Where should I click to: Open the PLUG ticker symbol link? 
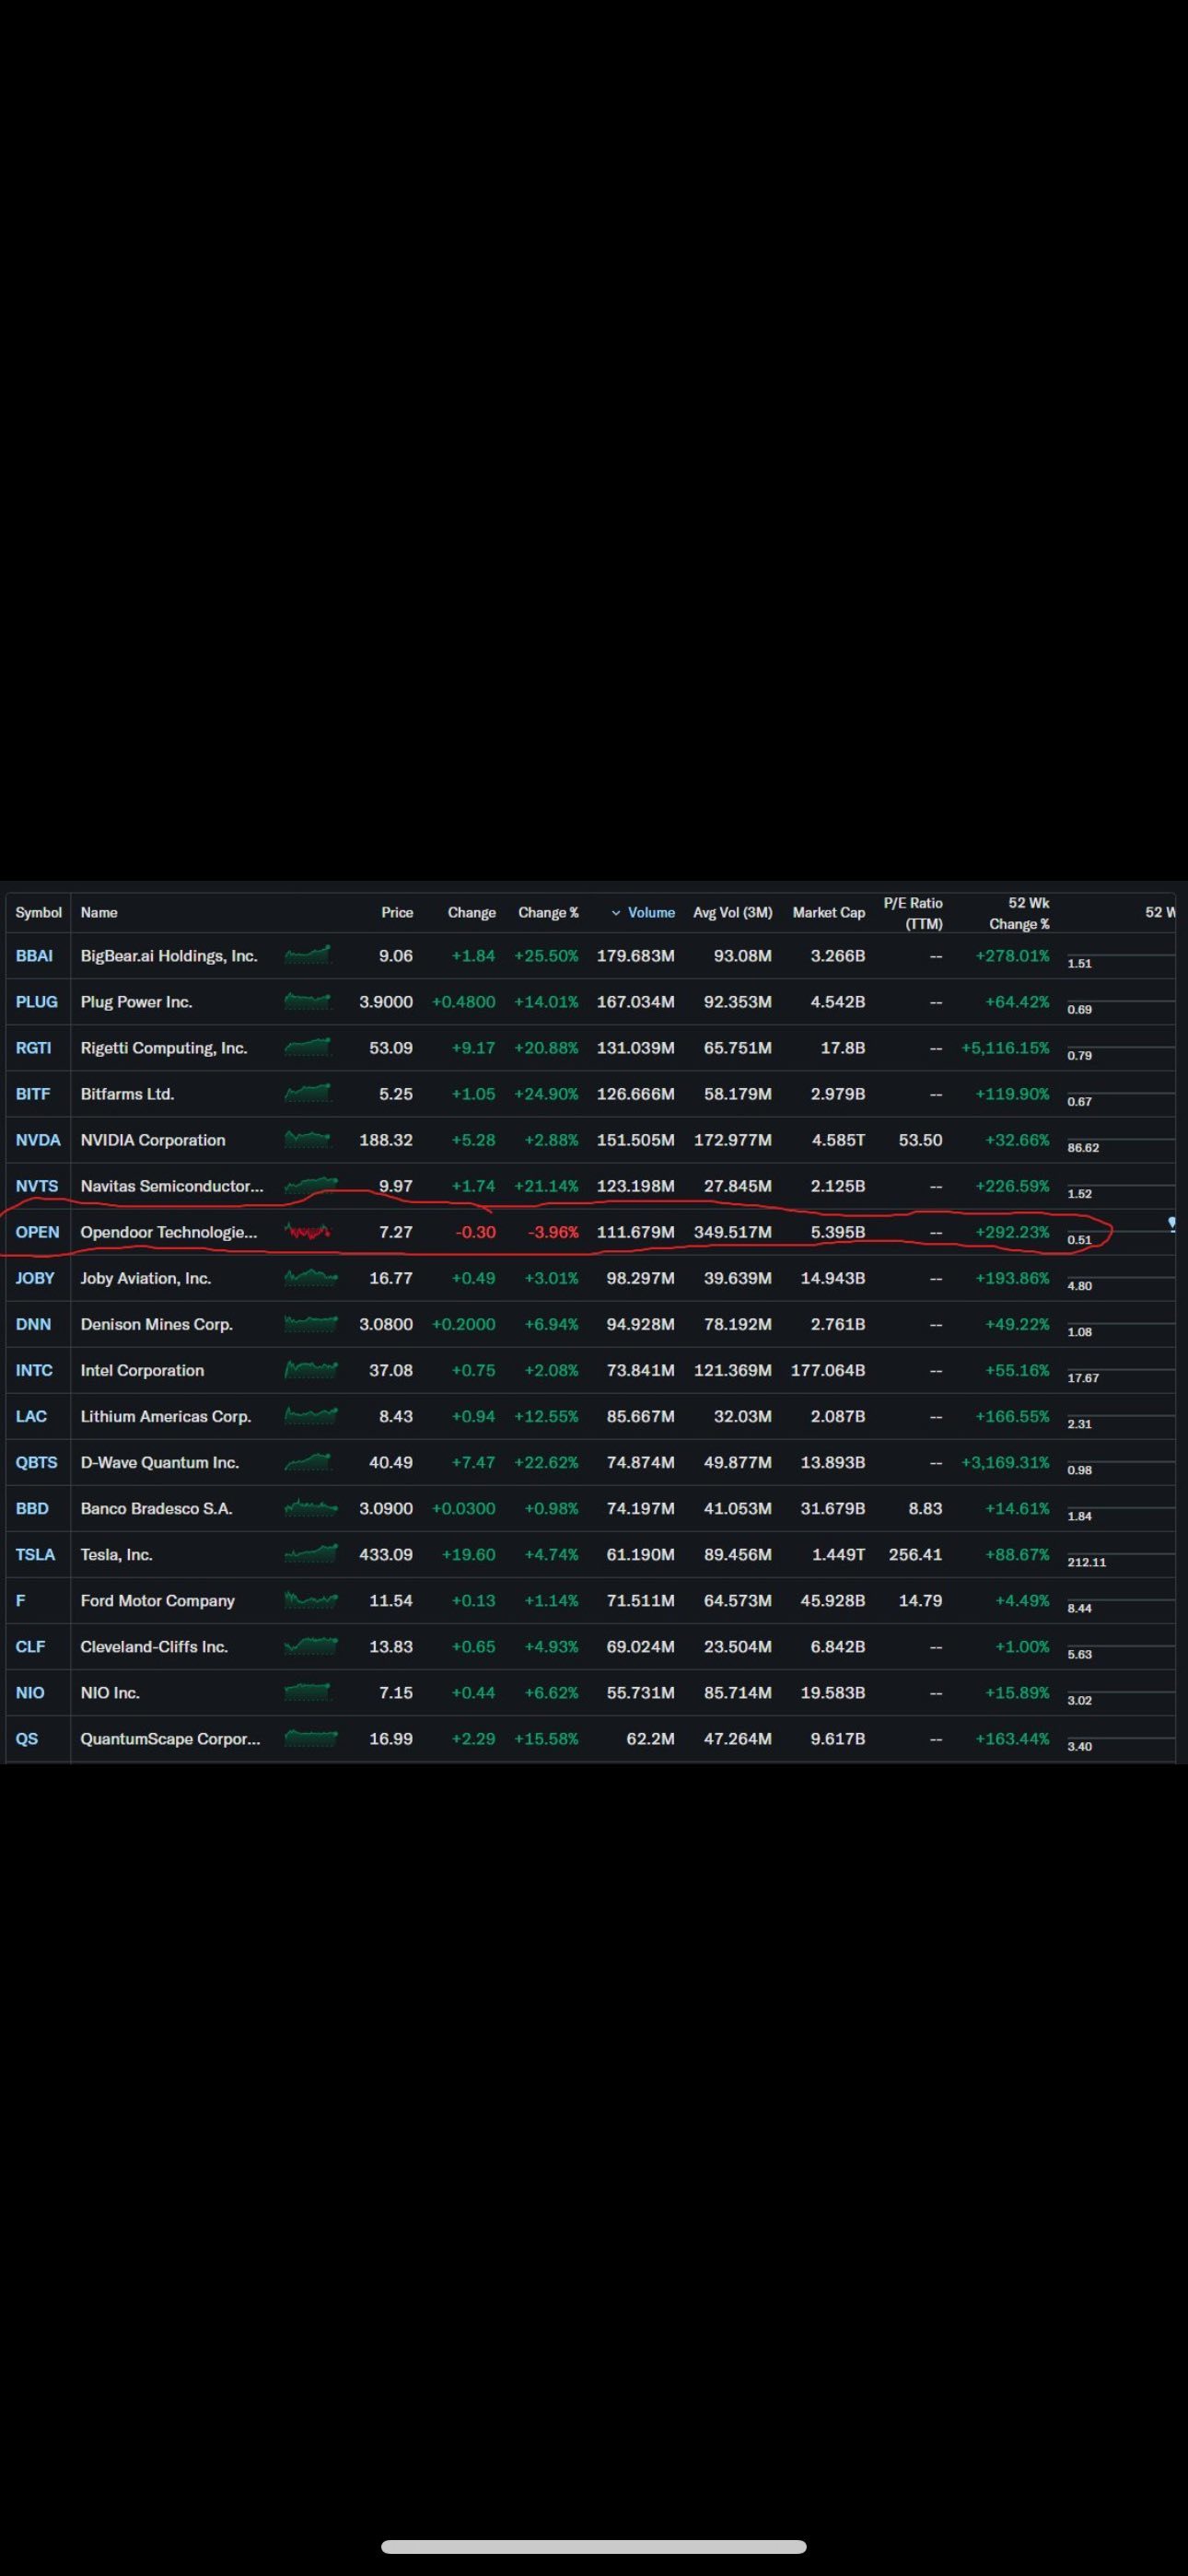click(x=36, y=1002)
